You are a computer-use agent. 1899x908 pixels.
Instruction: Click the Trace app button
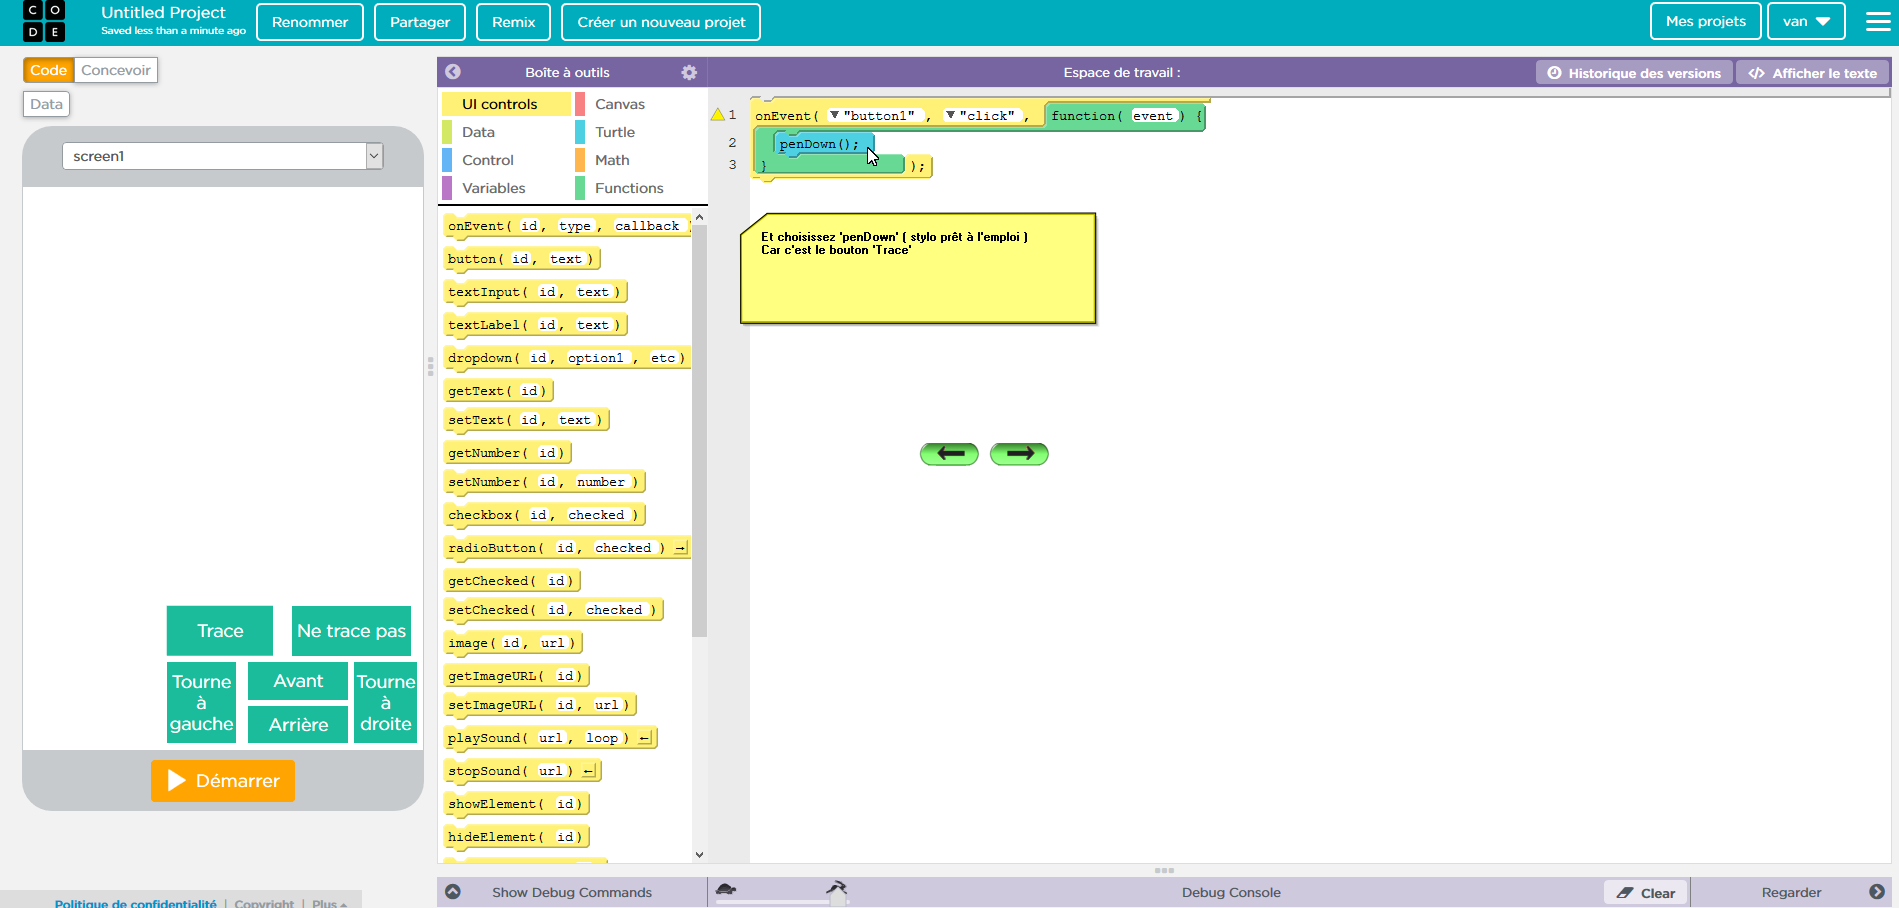coord(220,631)
